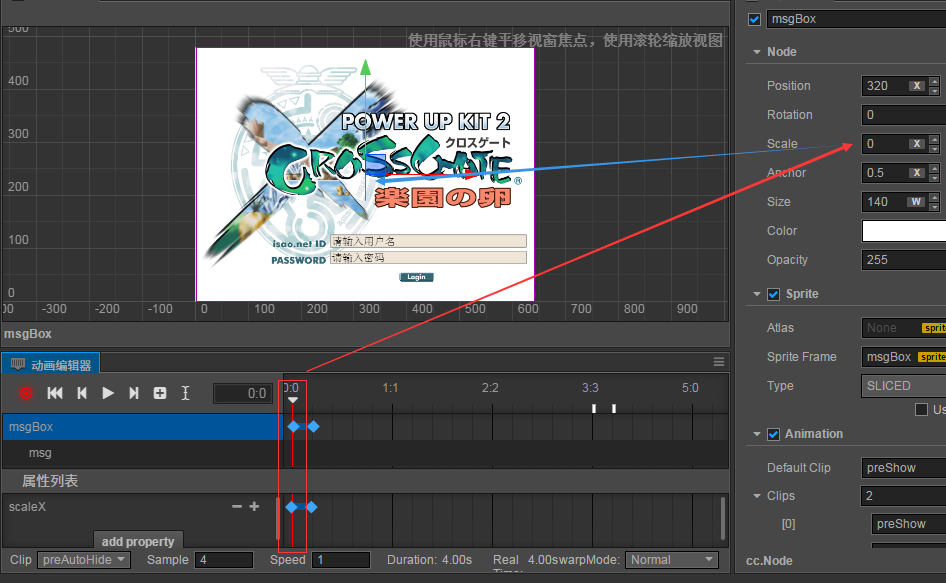Increase Position X with the up stepper
This screenshot has width=946, height=583.
[934, 81]
